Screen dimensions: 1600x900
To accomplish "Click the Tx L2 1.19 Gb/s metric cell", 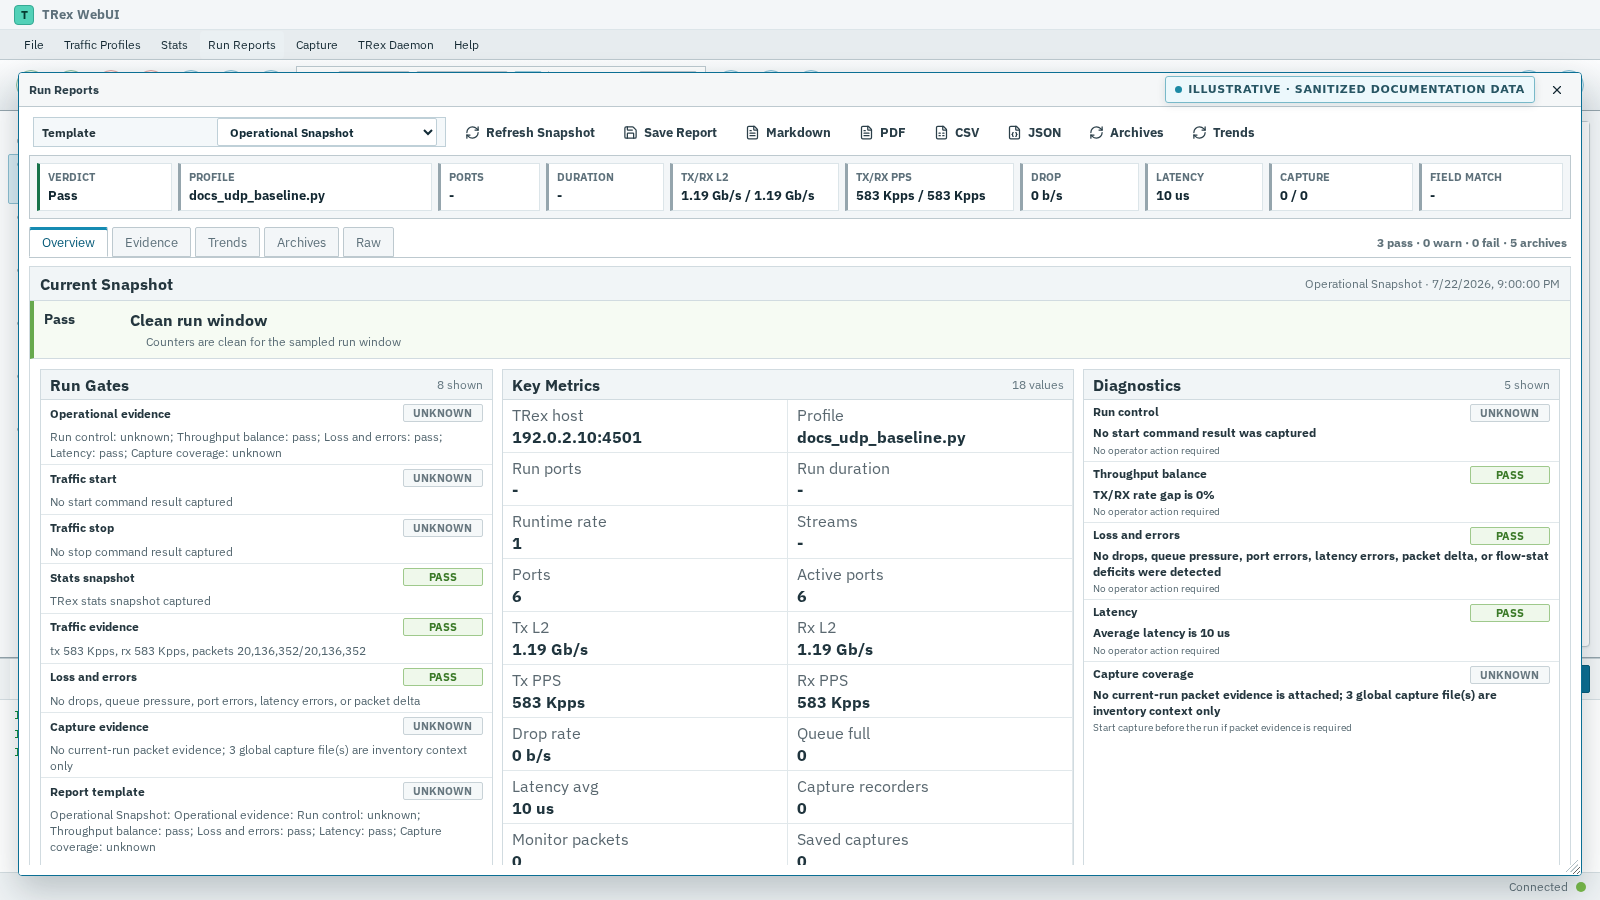I will coord(645,638).
